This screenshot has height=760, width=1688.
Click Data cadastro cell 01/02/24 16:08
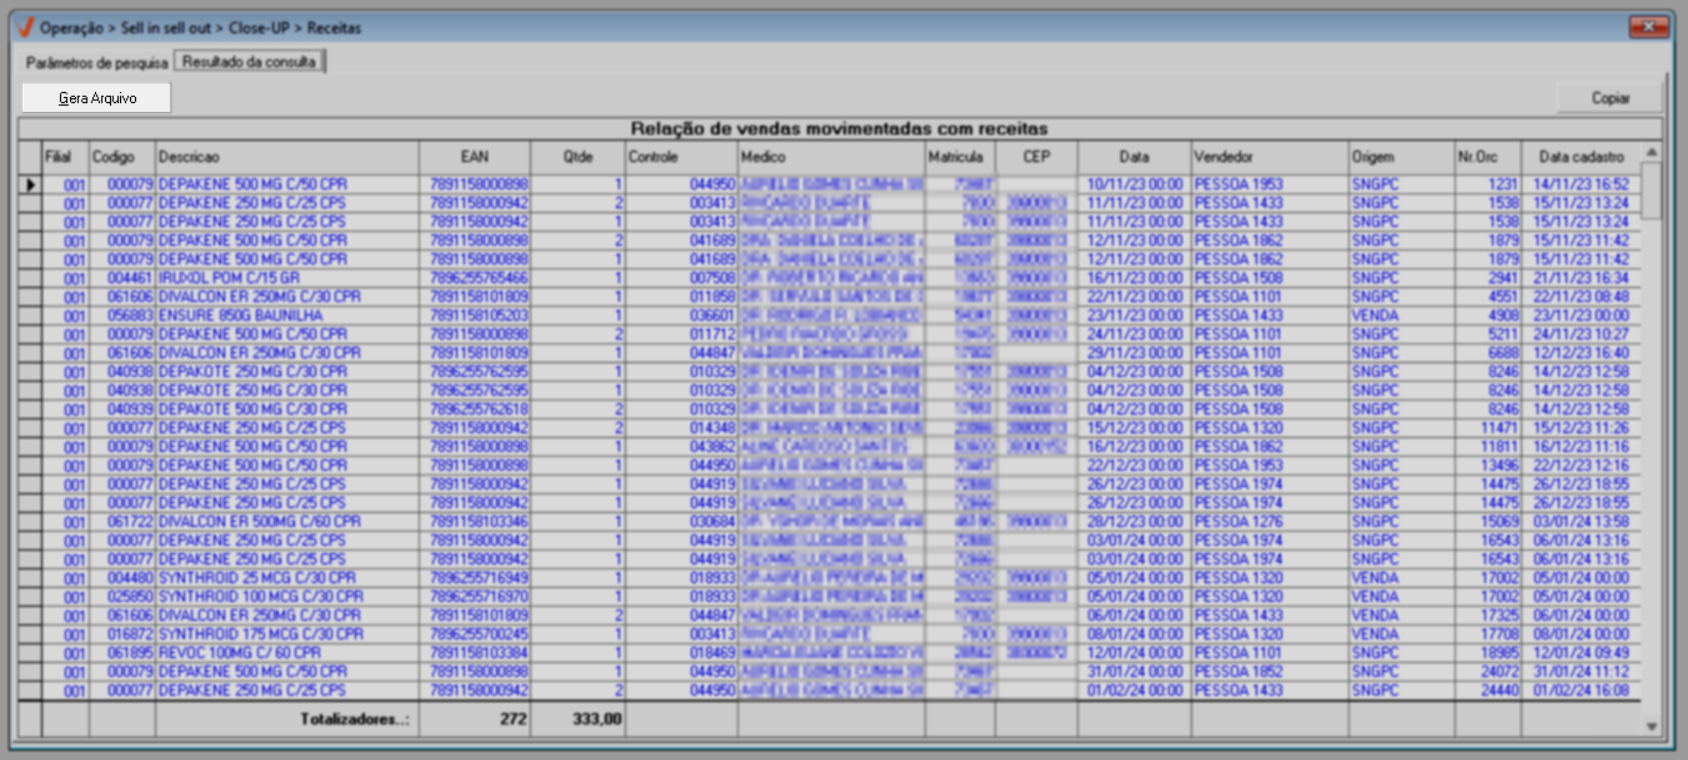pyautogui.click(x=1581, y=691)
